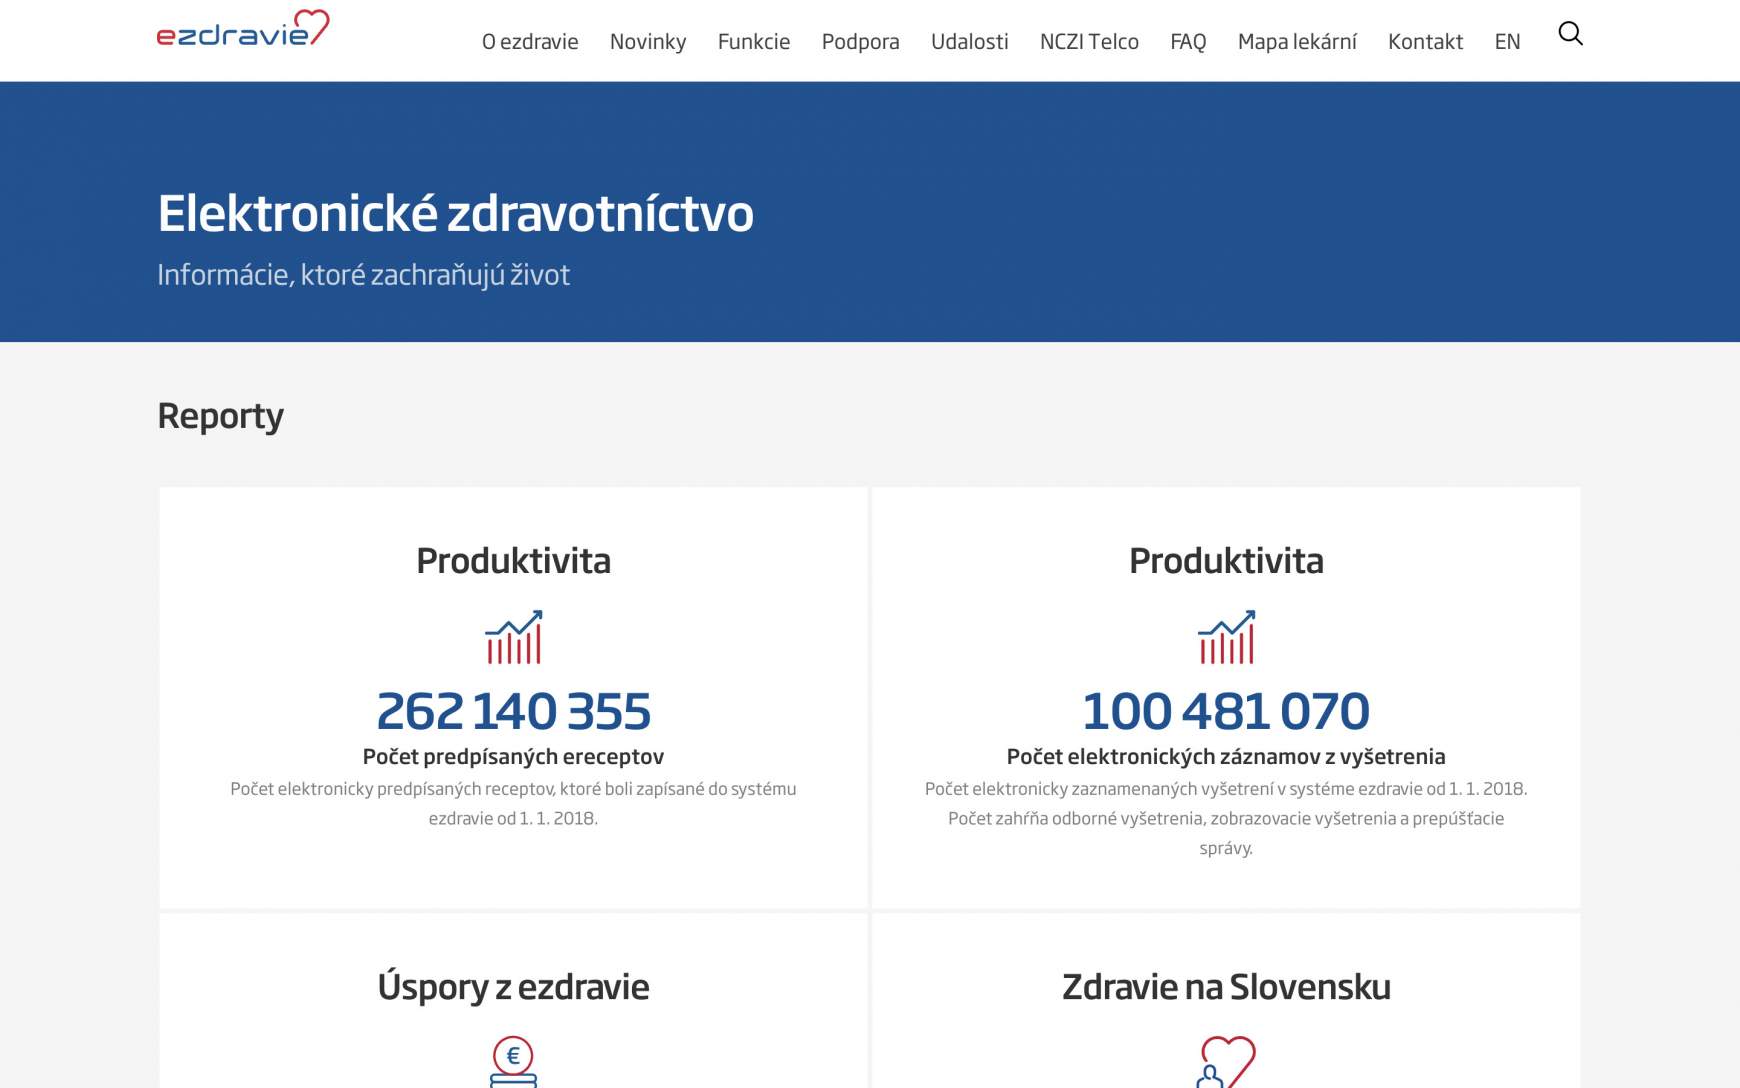Click Počet elektronických záznamov z vyšetrenia label
This screenshot has height=1088, width=1740.
coord(1226,756)
